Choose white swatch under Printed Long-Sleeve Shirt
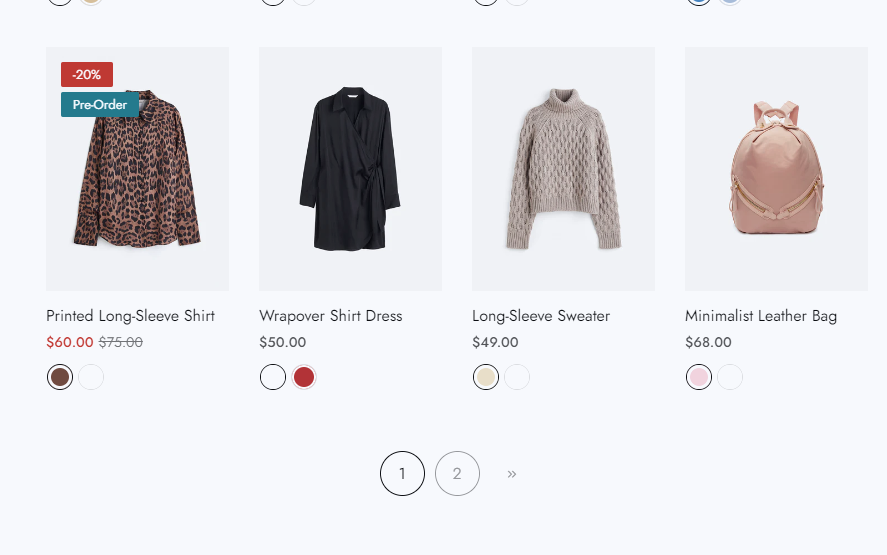This screenshot has width=887, height=555. tap(91, 377)
